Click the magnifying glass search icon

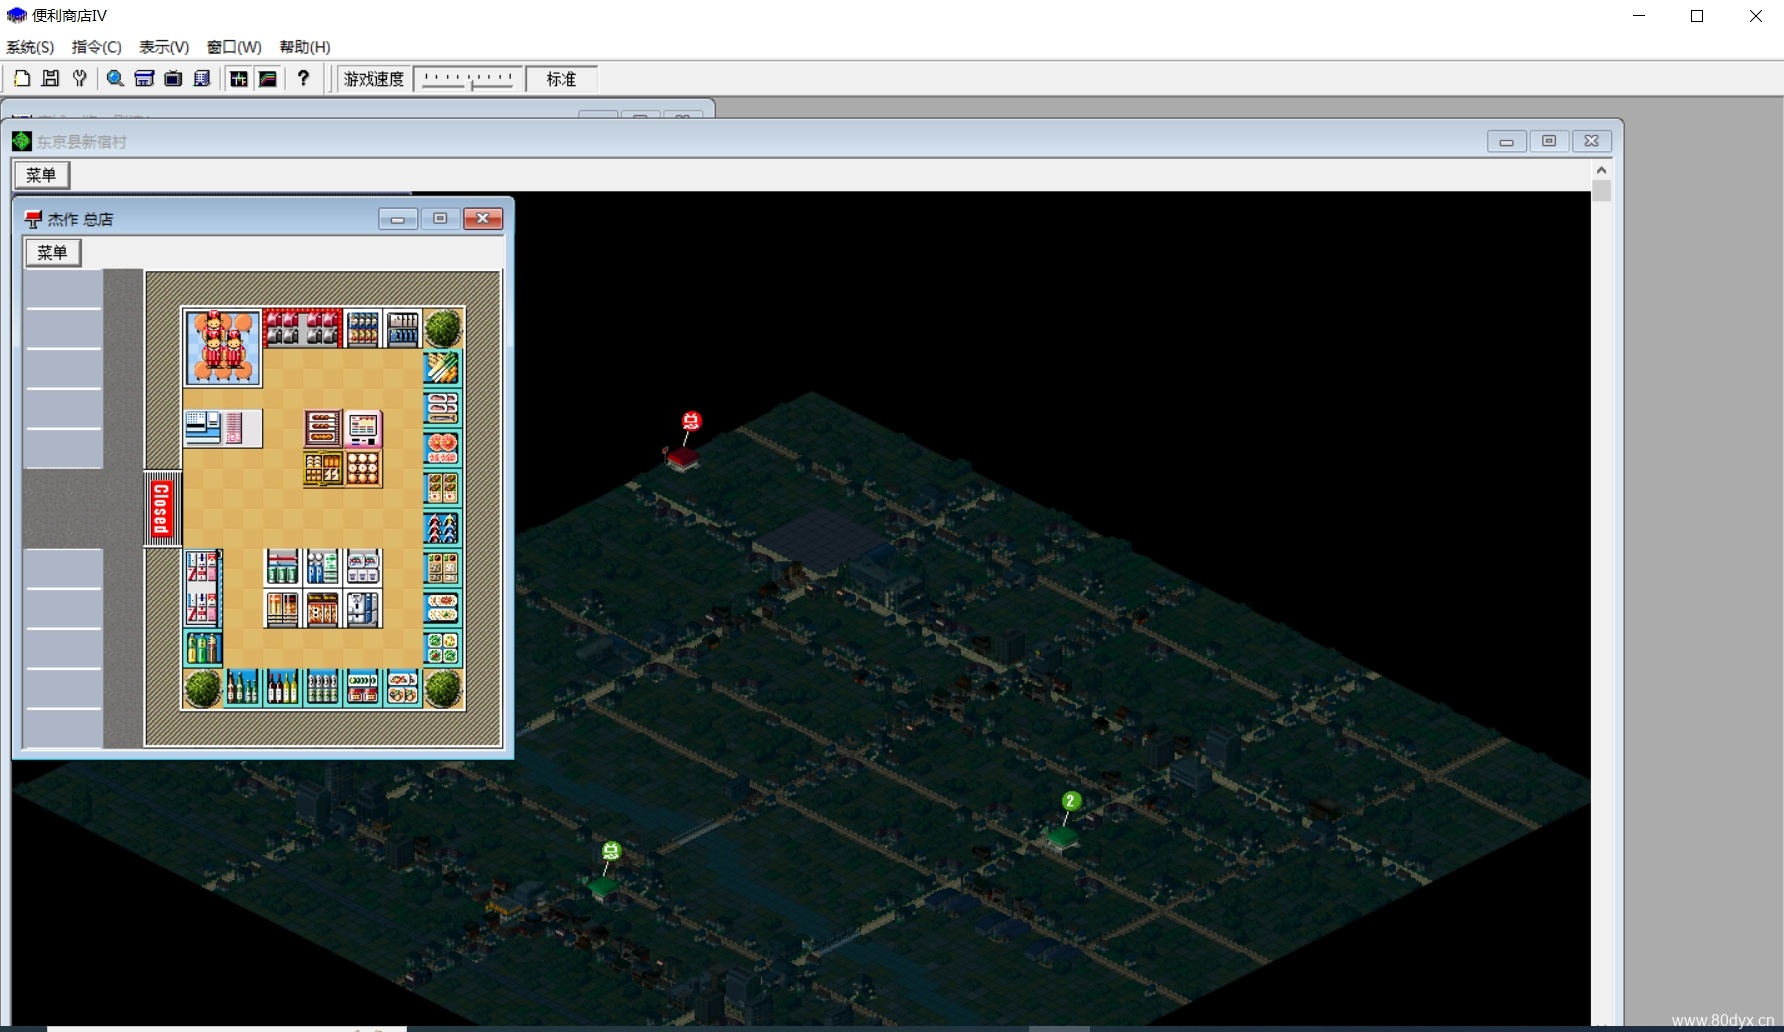coord(115,78)
